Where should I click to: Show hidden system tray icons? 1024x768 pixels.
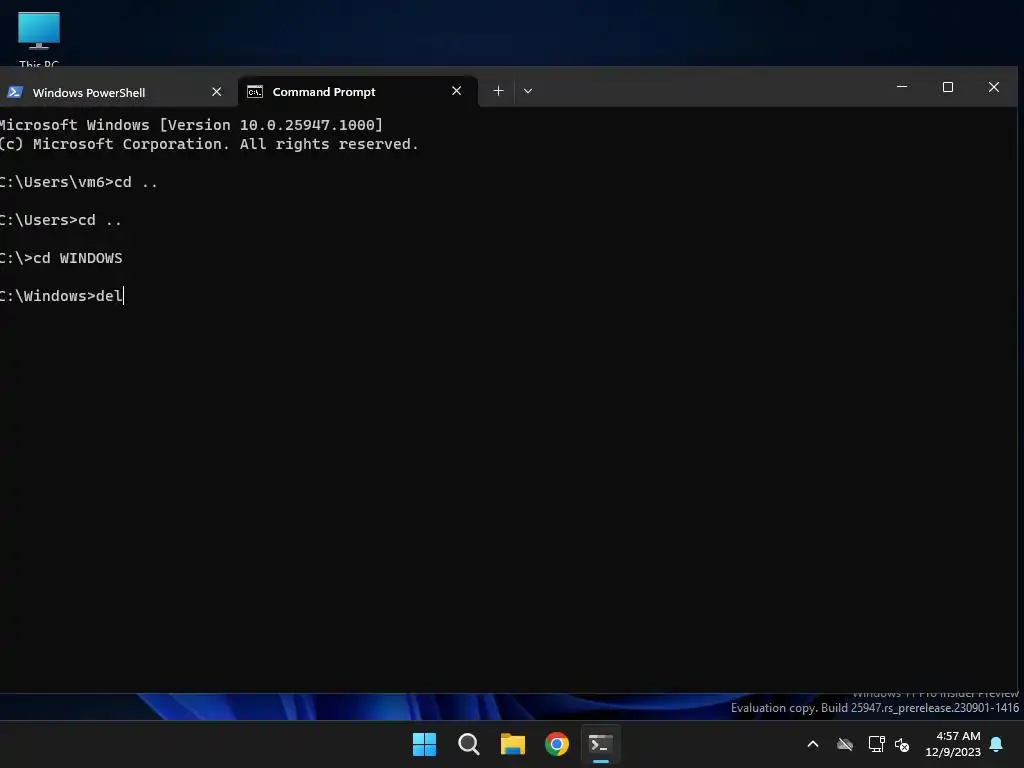[x=813, y=744]
